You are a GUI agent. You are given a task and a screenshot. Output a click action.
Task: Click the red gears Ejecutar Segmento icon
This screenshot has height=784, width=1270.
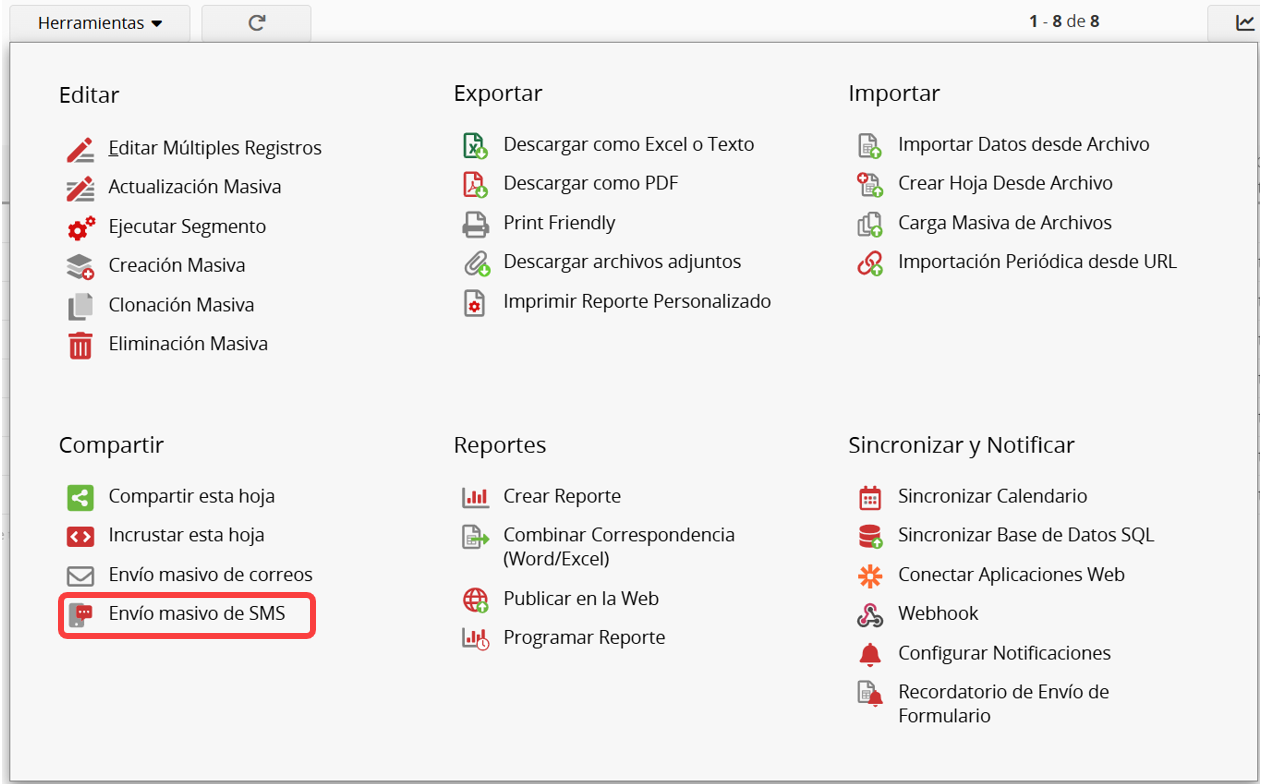pos(80,227)
